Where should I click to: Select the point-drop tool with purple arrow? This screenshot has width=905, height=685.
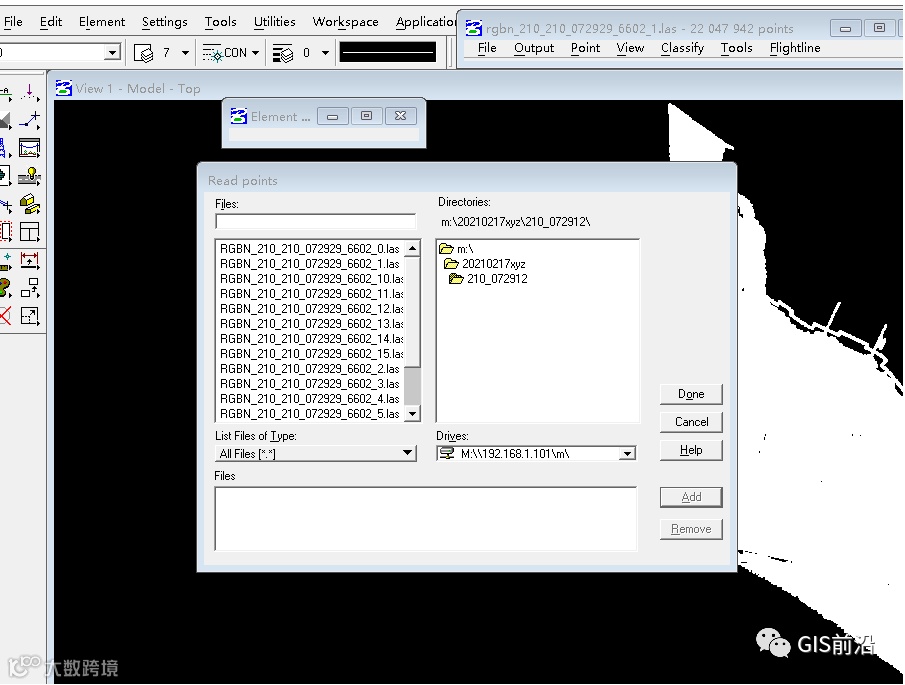[x=29, y=92]
